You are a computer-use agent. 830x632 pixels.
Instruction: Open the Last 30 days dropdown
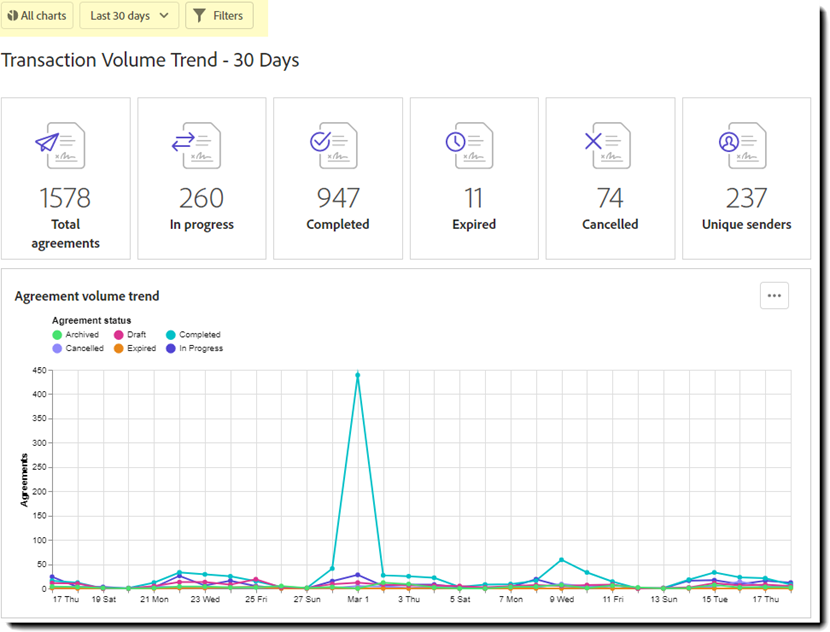coord(129,16)
